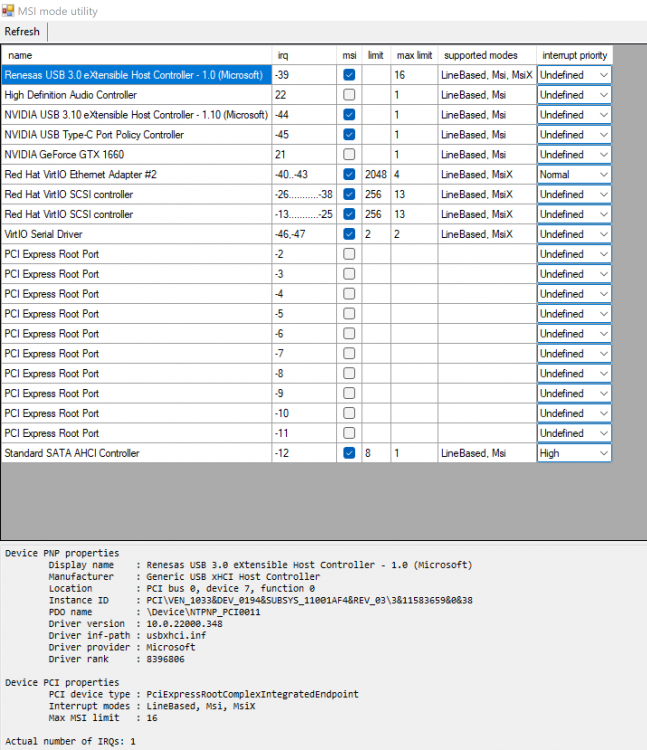Viewport: 647px width, 750px height.
Task: Click the supported modes column header
Action: coord(487,55)
